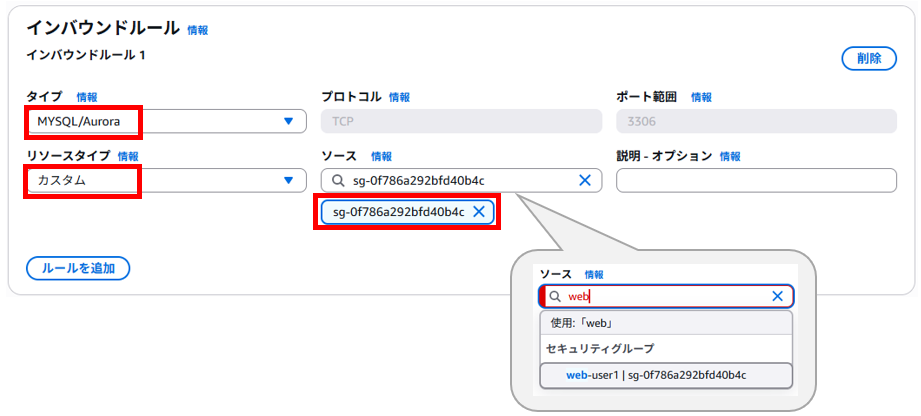Select web-user1 security group suggestion

pyautogui.click(x=666, y=375)
